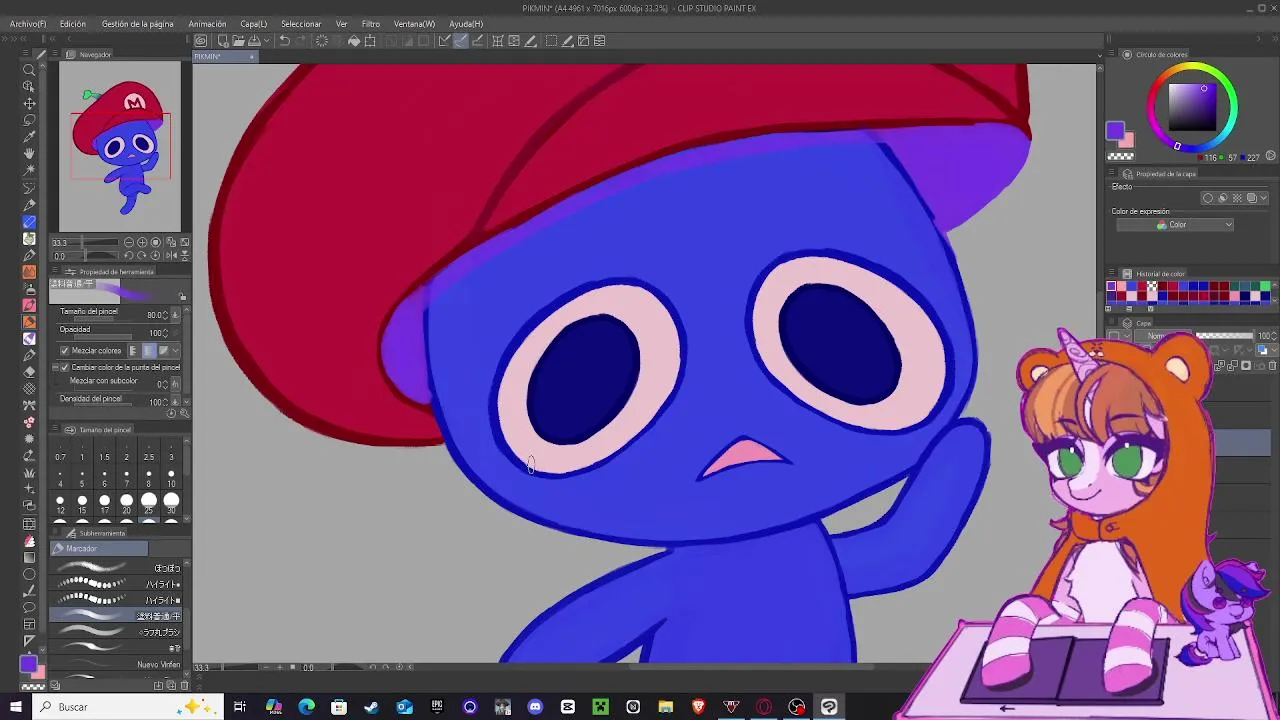Select the Zoom magnifier tool
The width and height of the screenshot is (1280, 720).
[29, 69]
